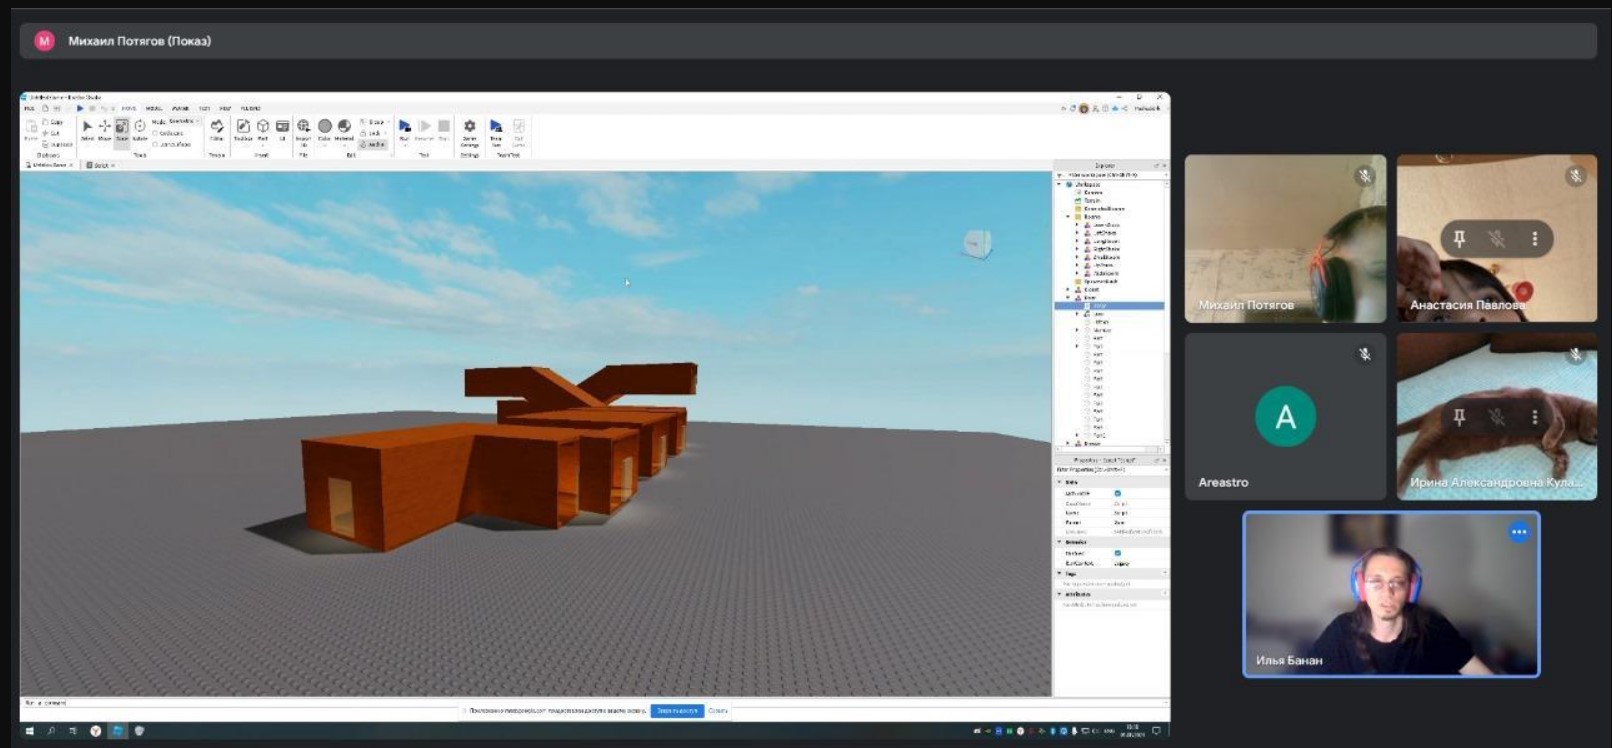1612x748 pixels.
Task: Click the Areastro participant avatar tile
Action: tap(1285, 416)
